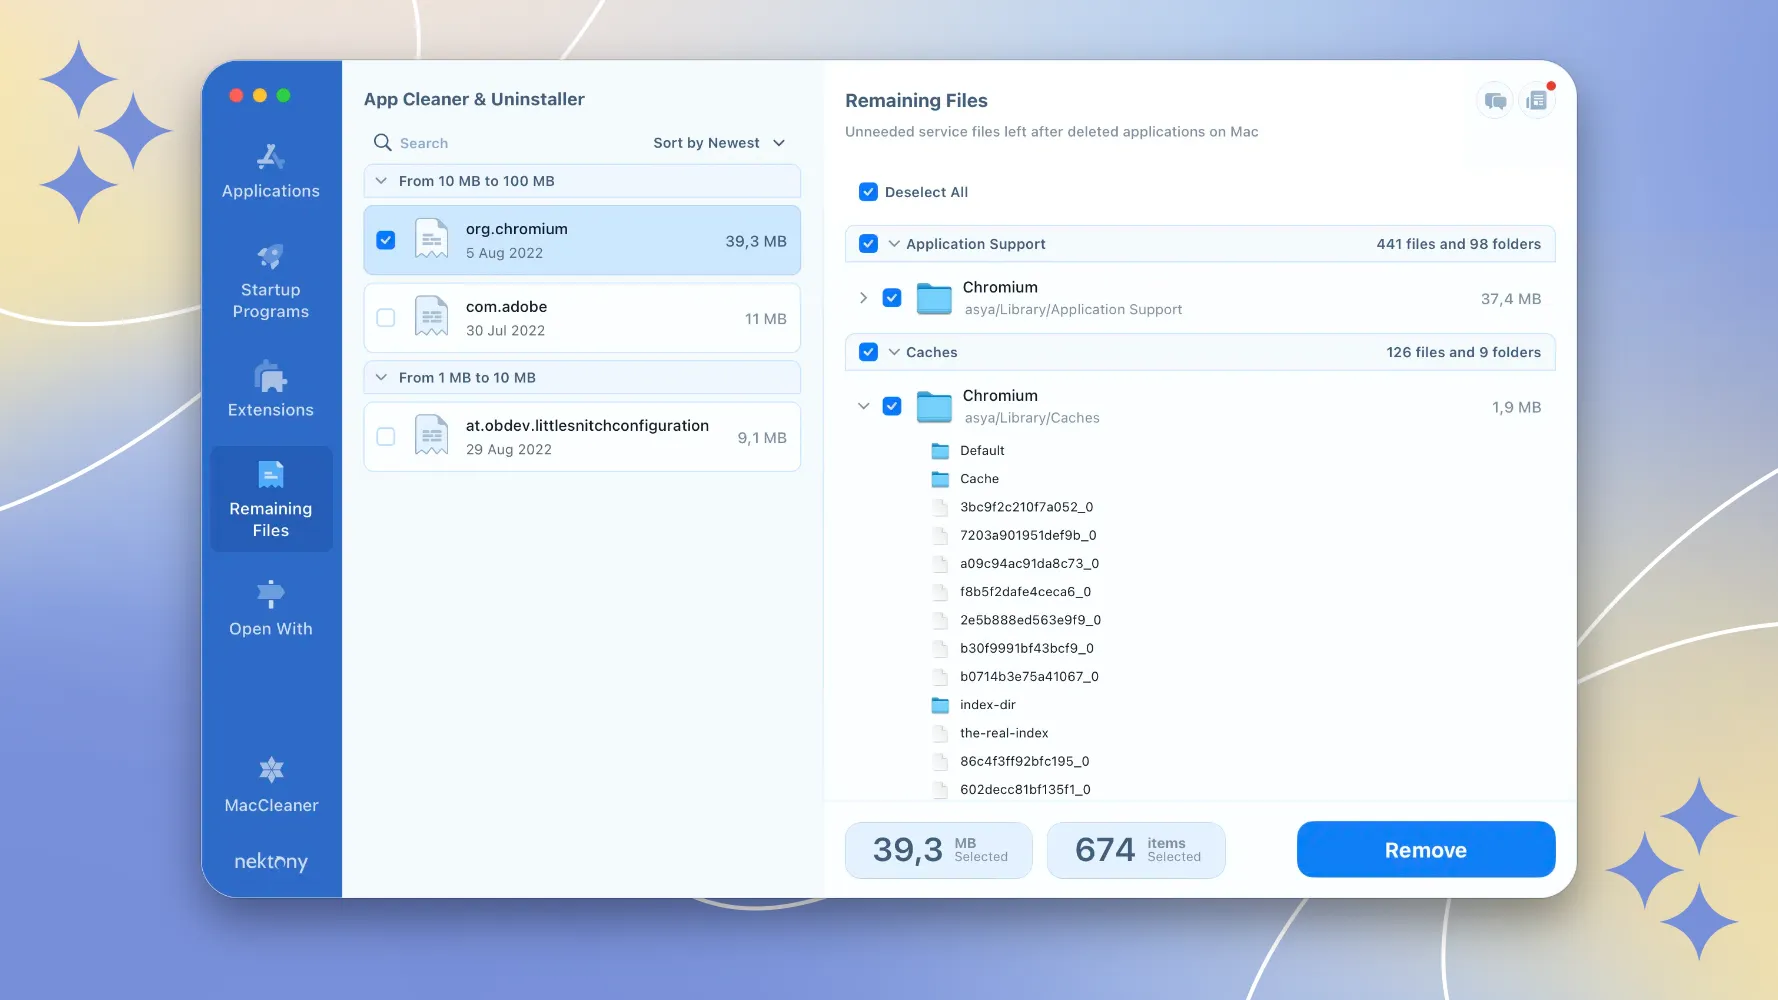Click the 37,4 MB size value
This screenshot has width=1778, height=1000.
(x=1510, y=299)
